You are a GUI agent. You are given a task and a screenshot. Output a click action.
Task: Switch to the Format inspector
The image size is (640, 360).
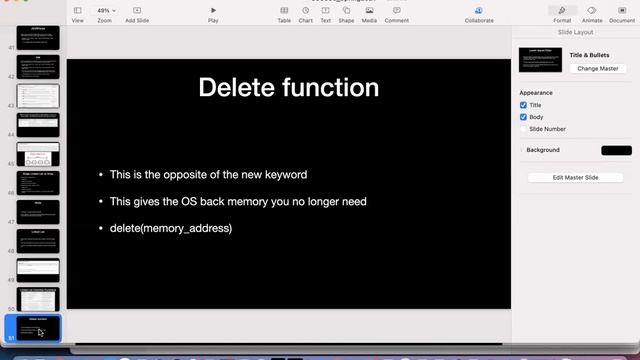click(x=562, y=11)
